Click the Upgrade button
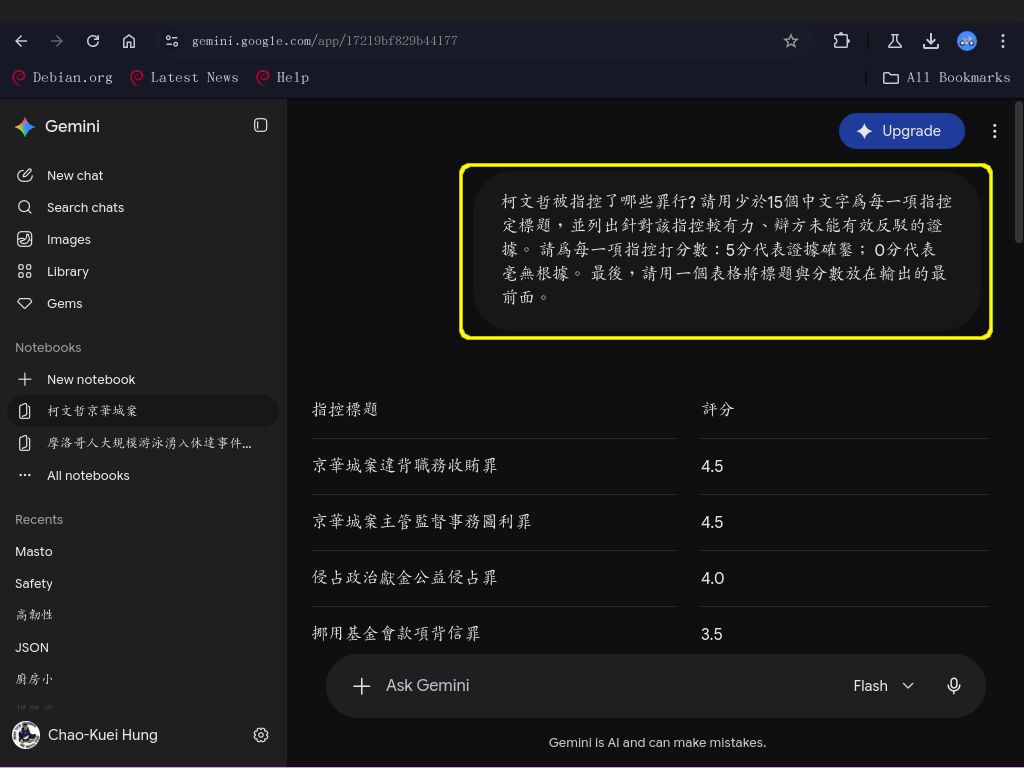Viewport: 1024px width, 768px height. pos(901,131)
